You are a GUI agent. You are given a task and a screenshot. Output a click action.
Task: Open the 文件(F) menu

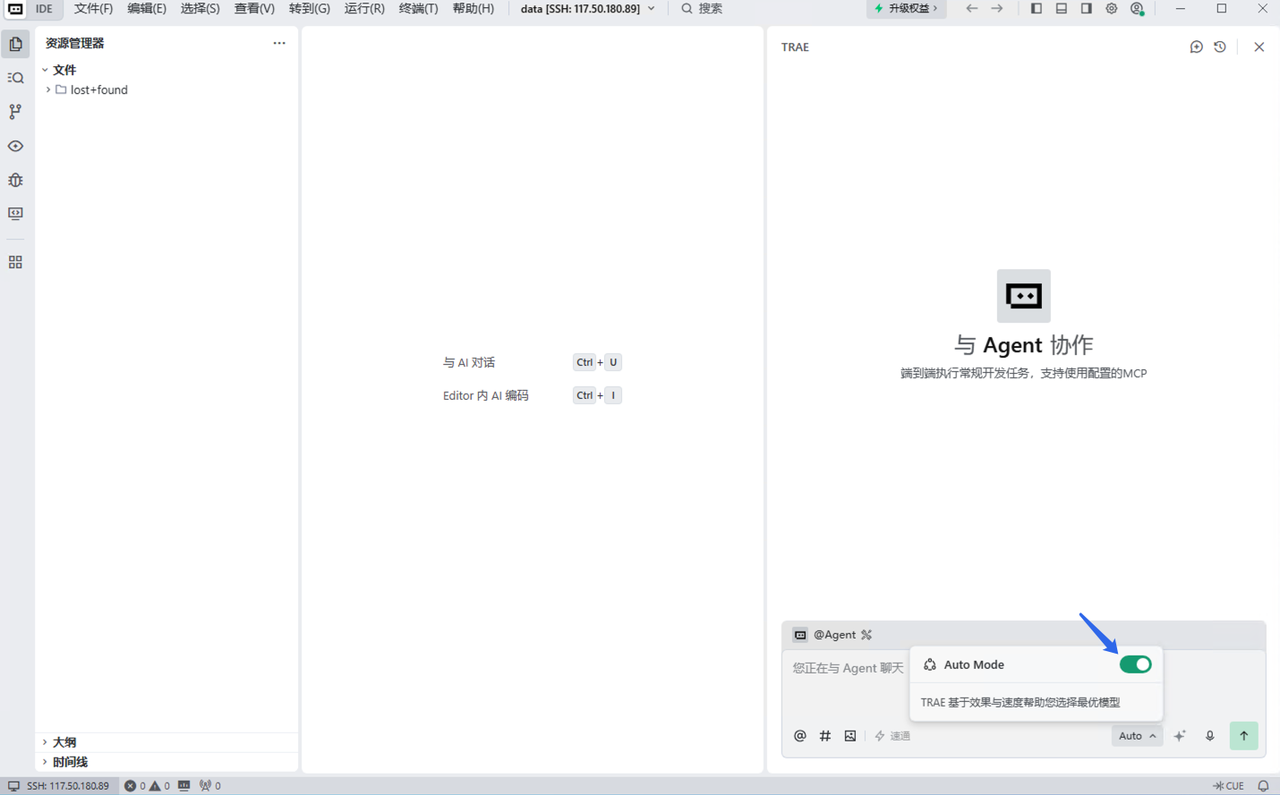click(x=94, y=9)
